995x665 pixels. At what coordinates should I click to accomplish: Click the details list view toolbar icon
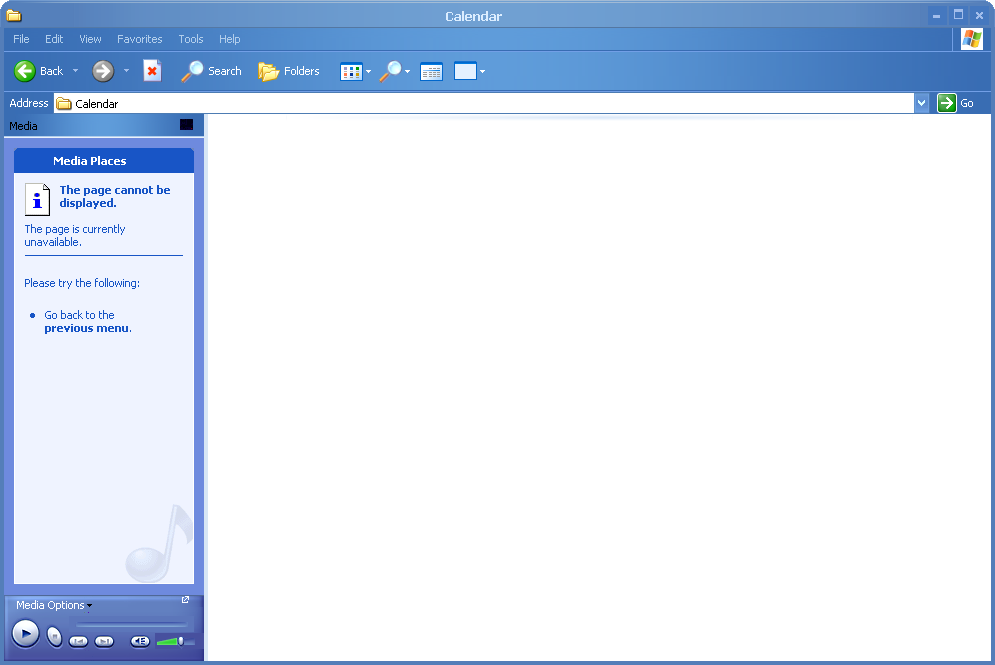pyautogui.click(x=431, y=71)
